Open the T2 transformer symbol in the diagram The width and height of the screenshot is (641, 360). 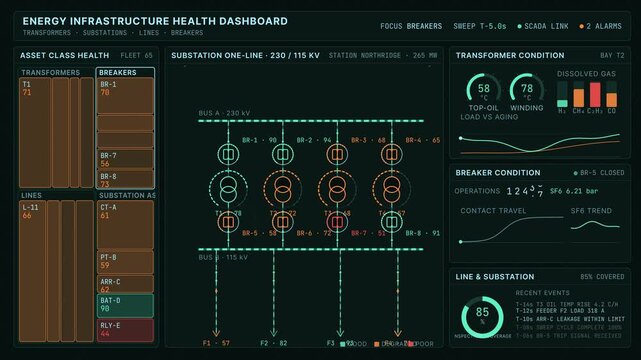pos(282,189)
